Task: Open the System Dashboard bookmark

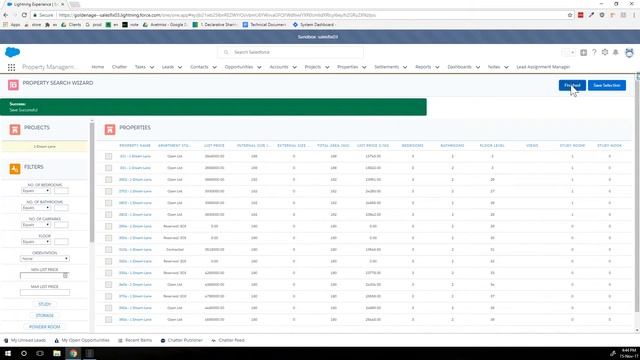Action: tap(313, 24)
